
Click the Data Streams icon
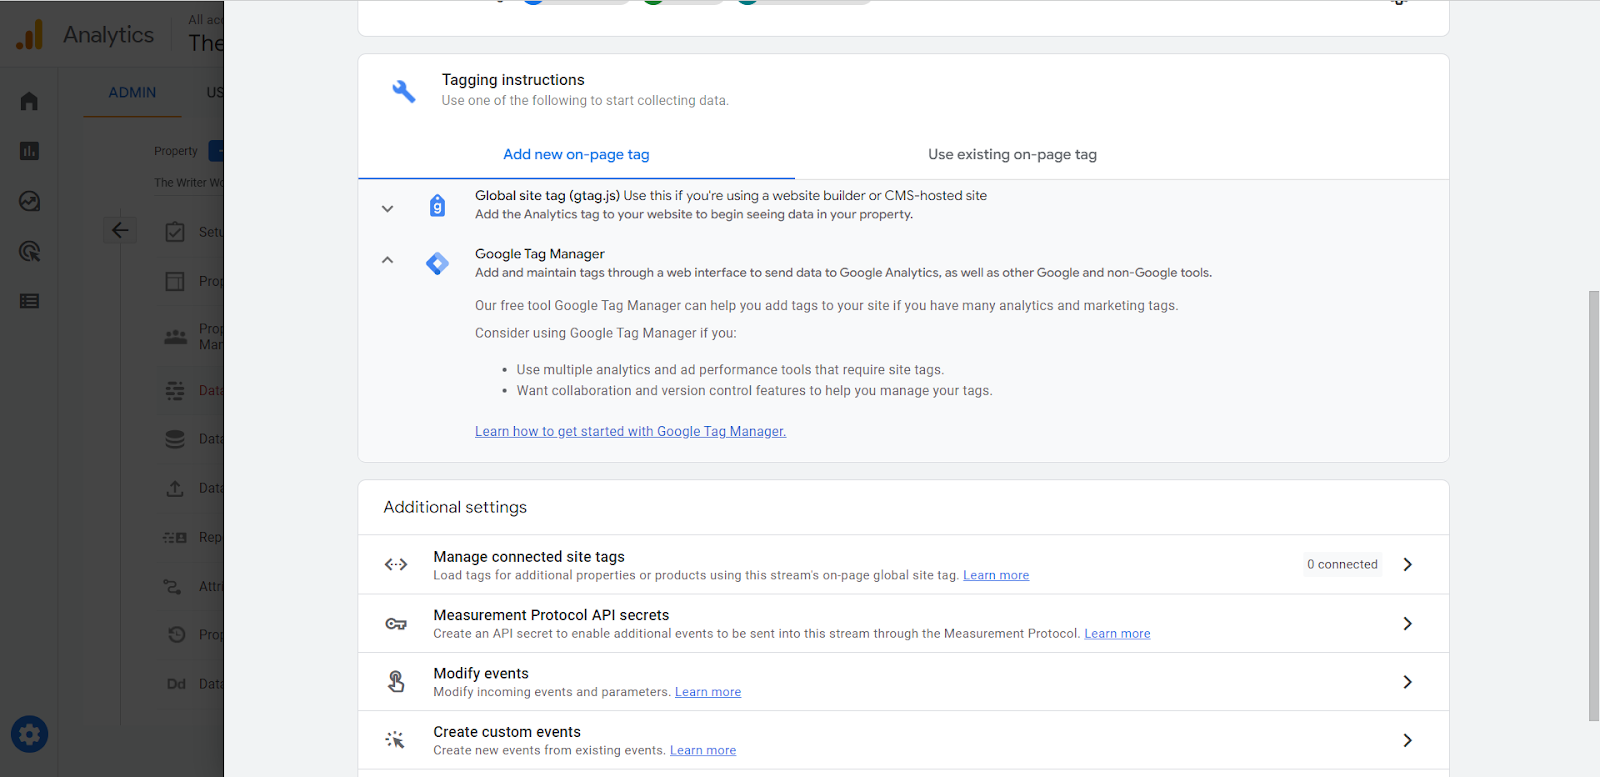[175, 390]
